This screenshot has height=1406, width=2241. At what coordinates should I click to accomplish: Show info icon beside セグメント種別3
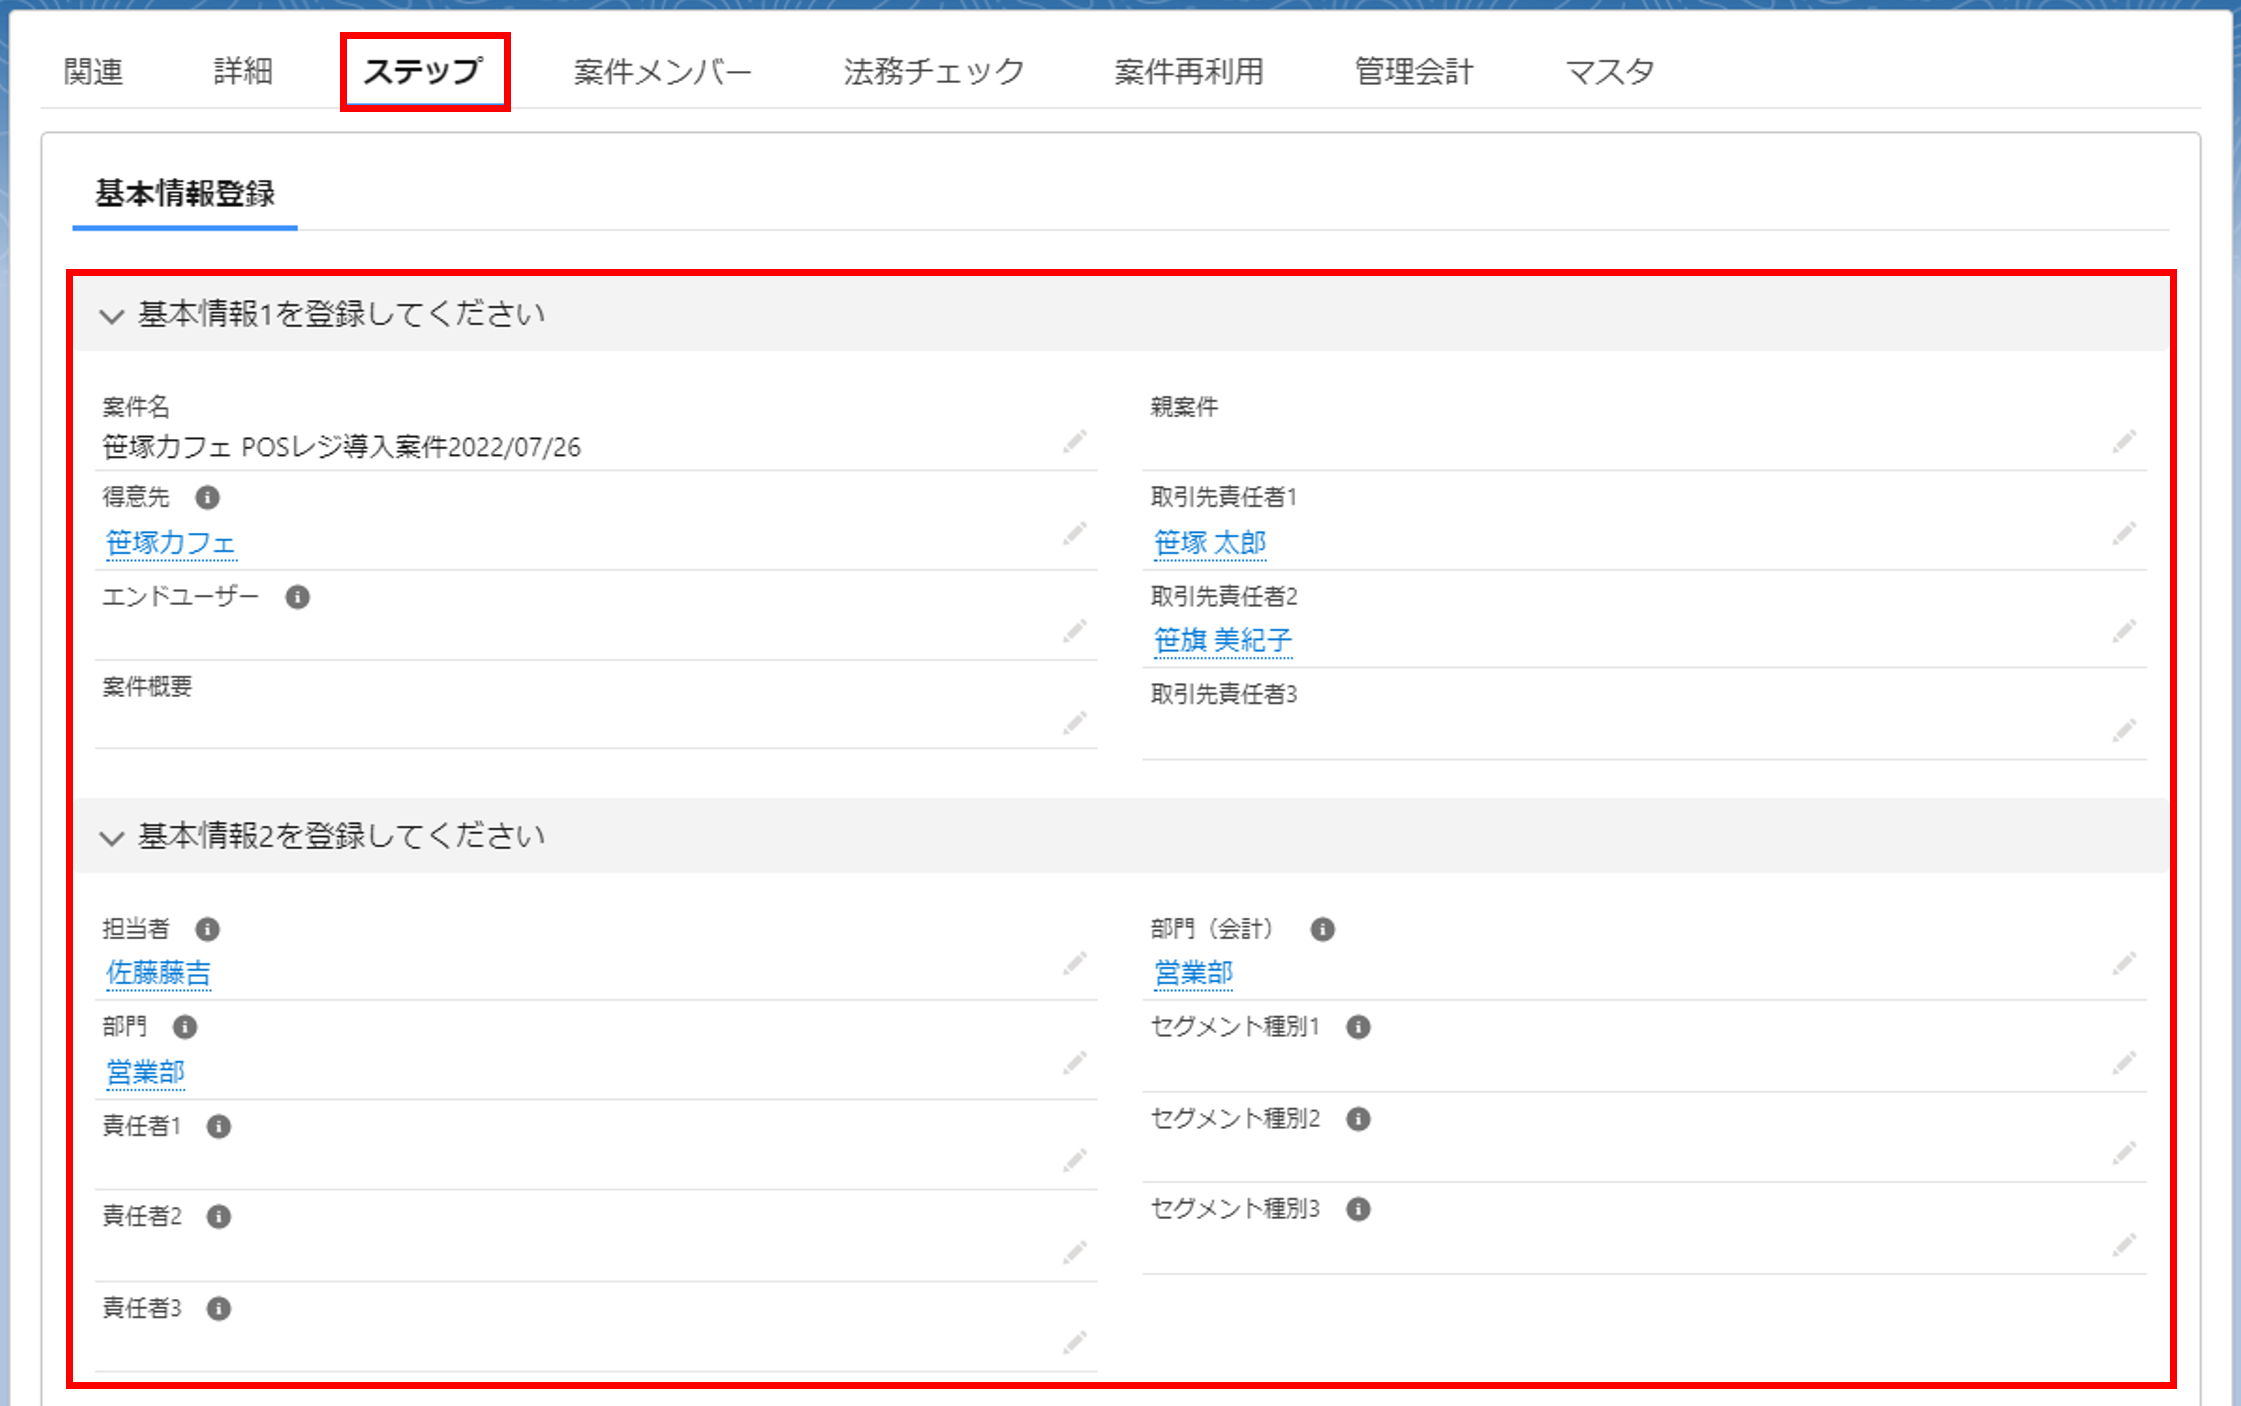point(1358,1209)
